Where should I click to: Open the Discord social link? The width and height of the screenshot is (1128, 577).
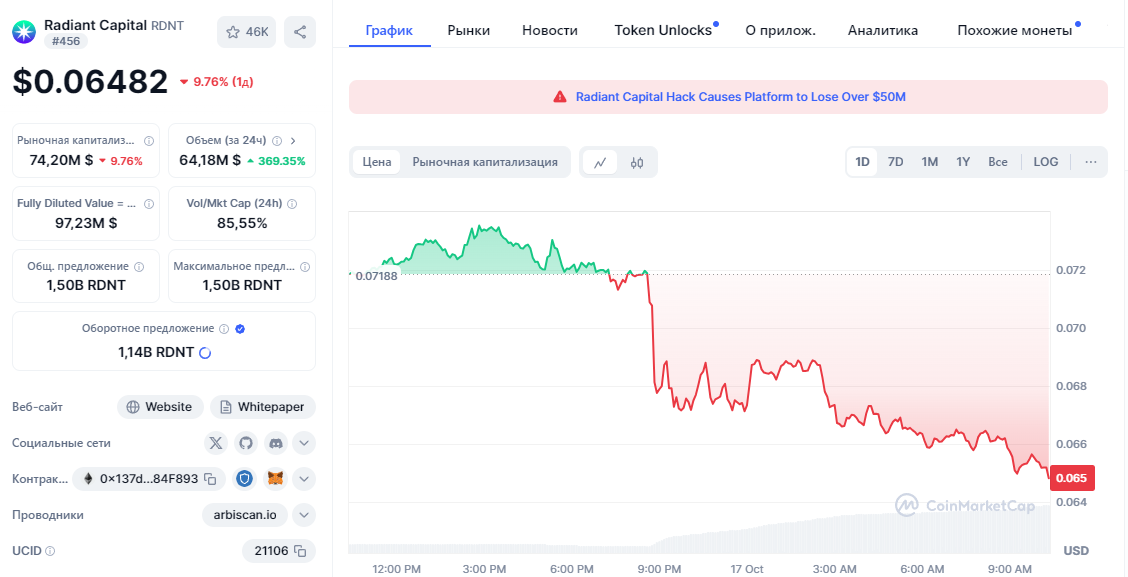276,443
